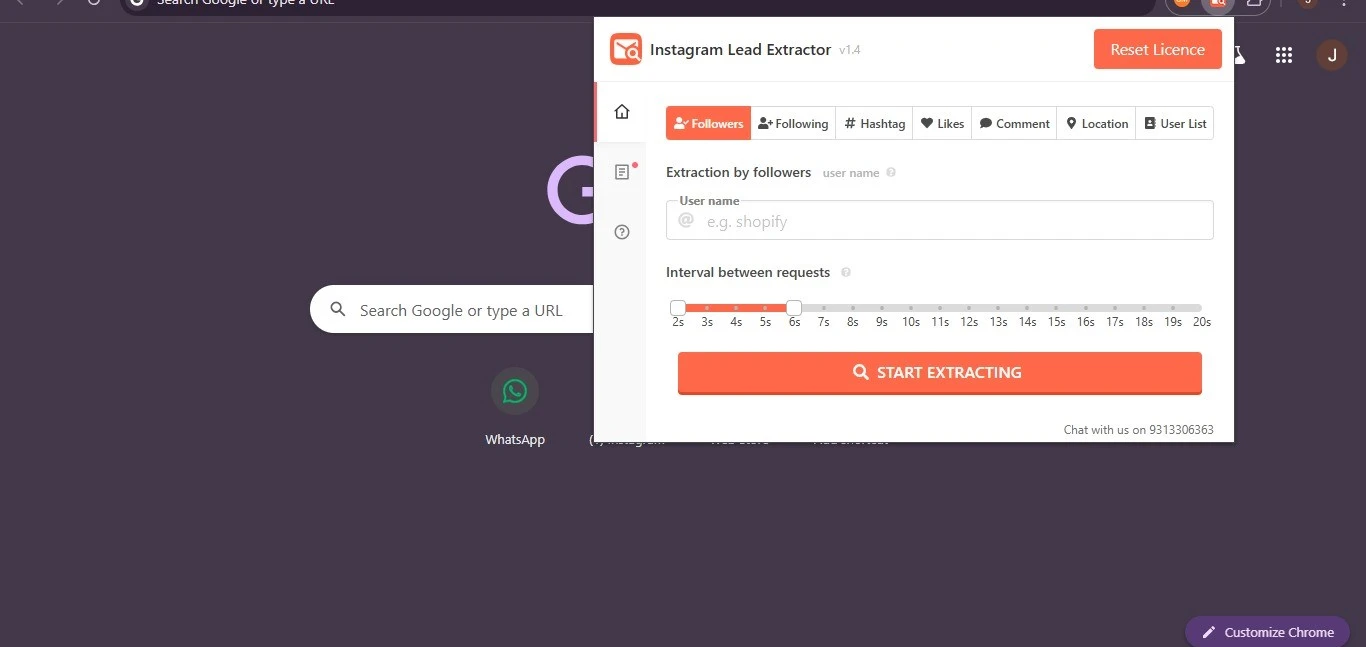Switch to the Followers tab
The width and height of the screenshot is (1366, 647).
point(708,123)
